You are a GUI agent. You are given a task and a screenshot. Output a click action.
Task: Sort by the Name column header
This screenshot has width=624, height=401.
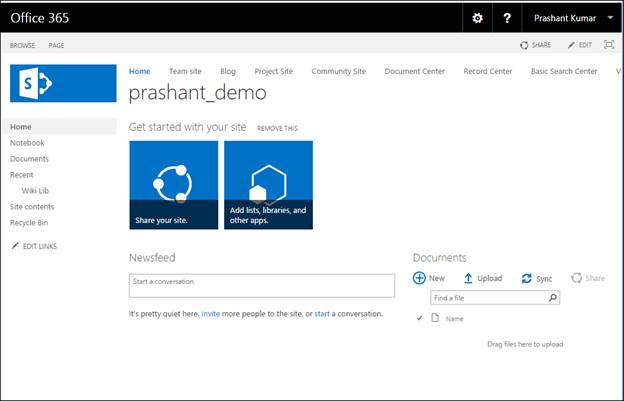(x=454, y=319)
